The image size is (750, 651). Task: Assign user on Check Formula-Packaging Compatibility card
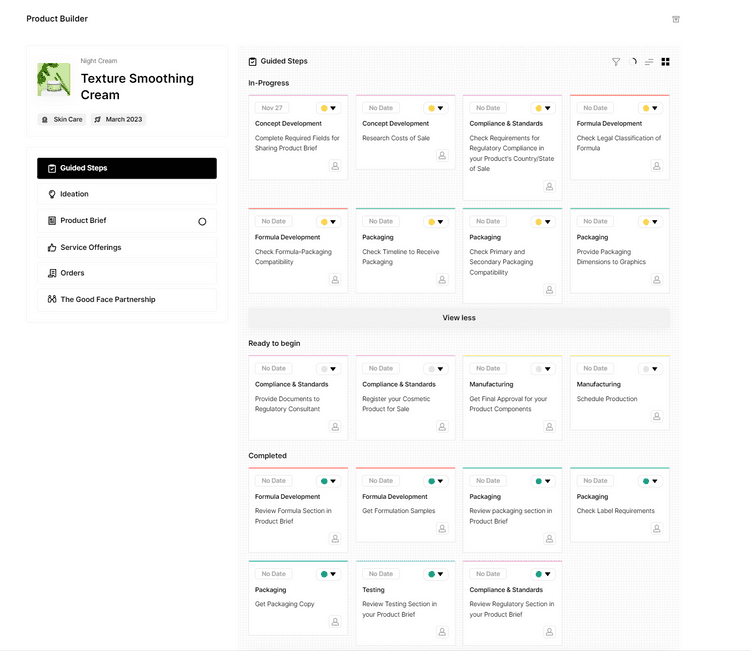[335, 279]
